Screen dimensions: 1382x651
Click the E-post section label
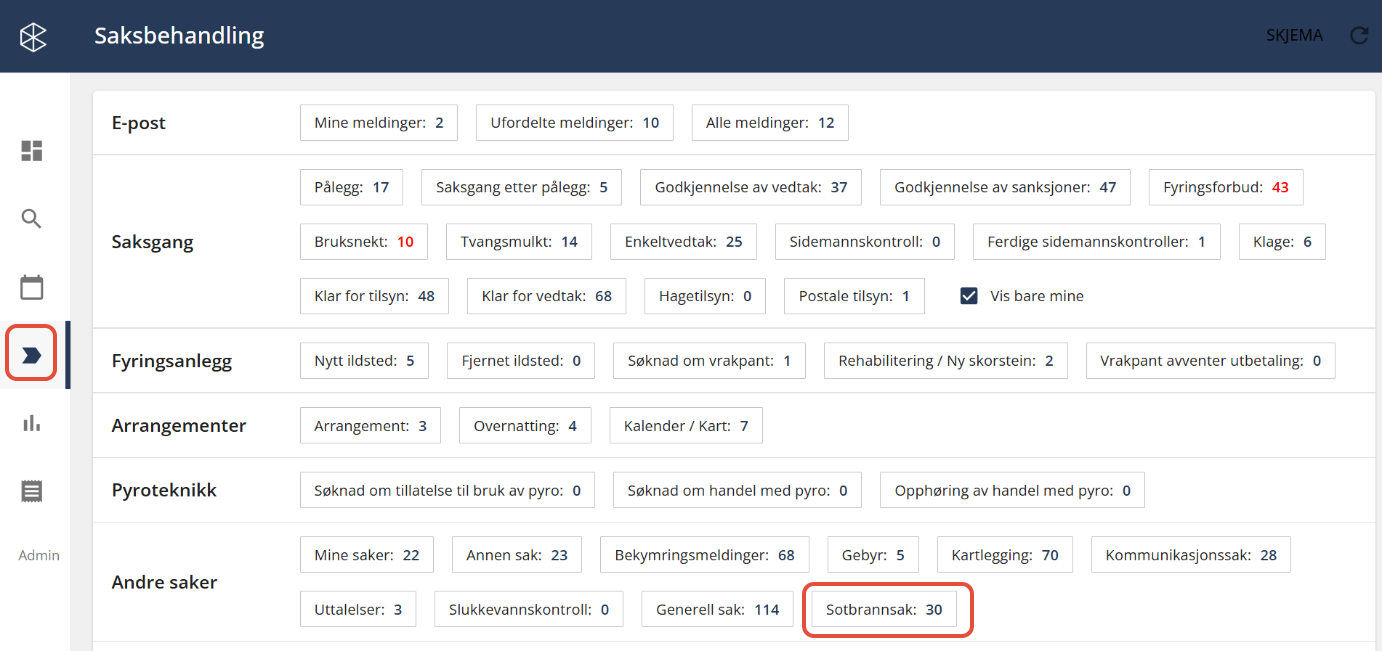139,123
